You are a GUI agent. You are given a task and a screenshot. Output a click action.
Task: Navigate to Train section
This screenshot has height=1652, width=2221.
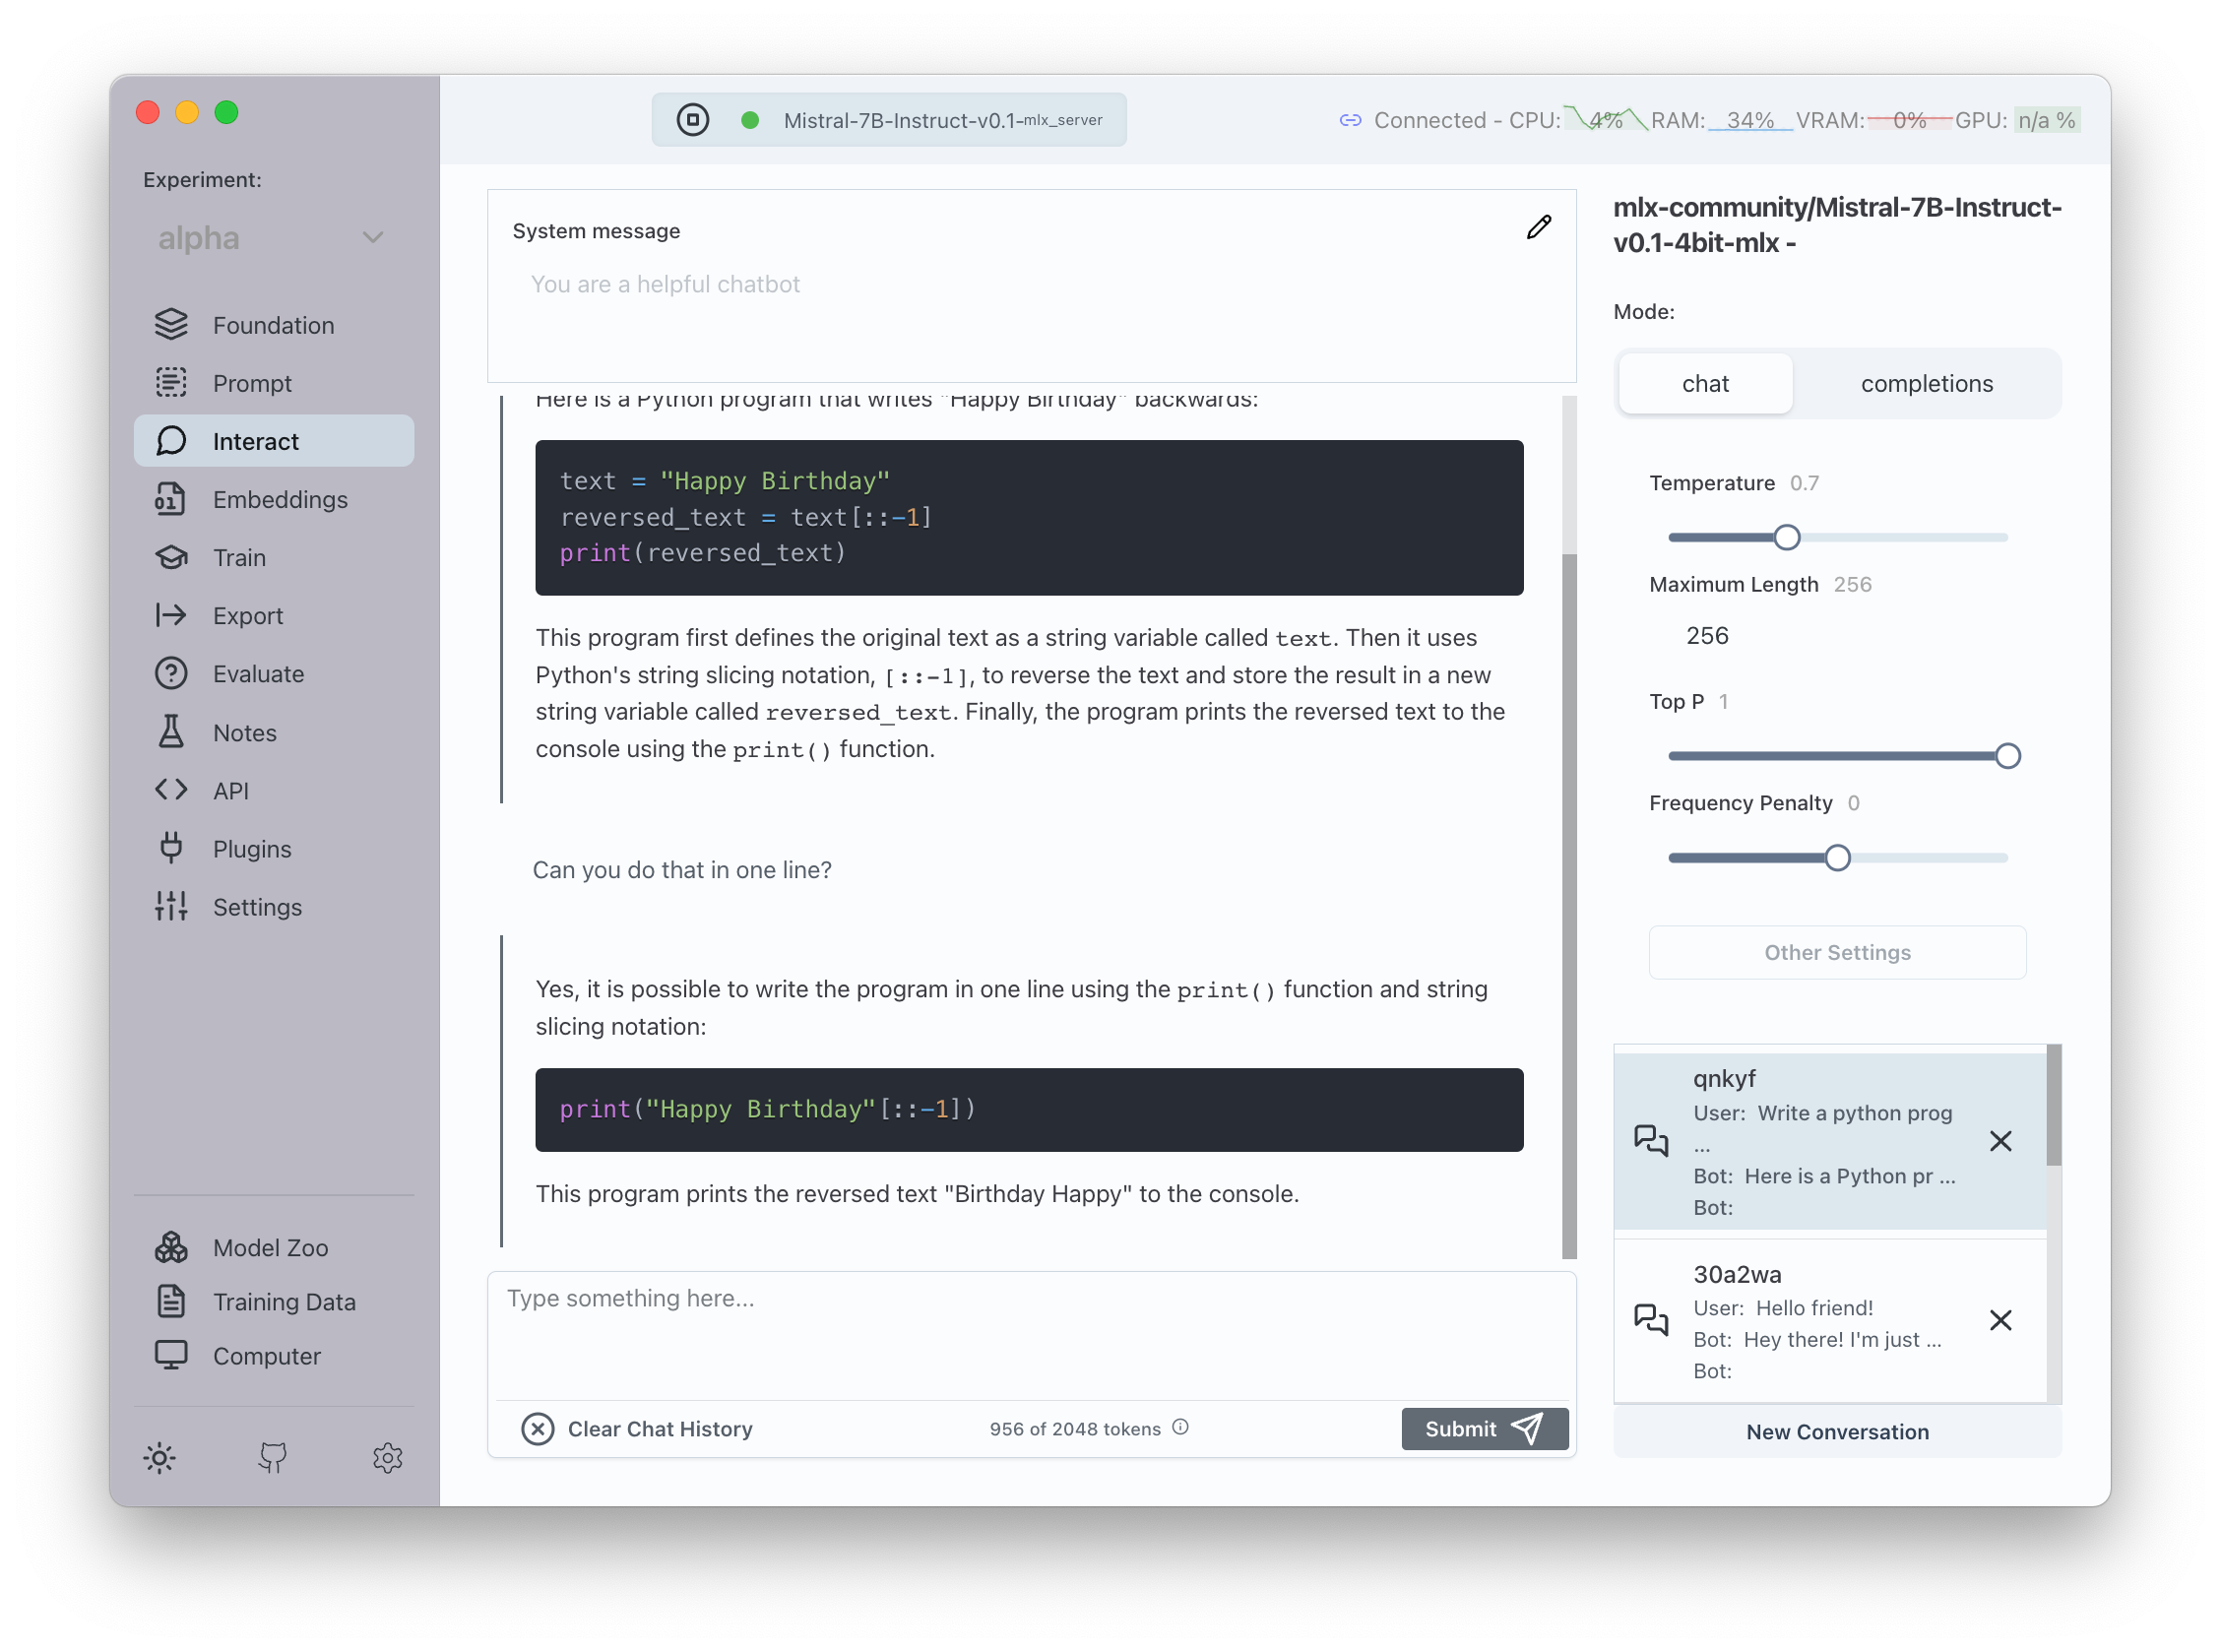click(x=239, y=557)
